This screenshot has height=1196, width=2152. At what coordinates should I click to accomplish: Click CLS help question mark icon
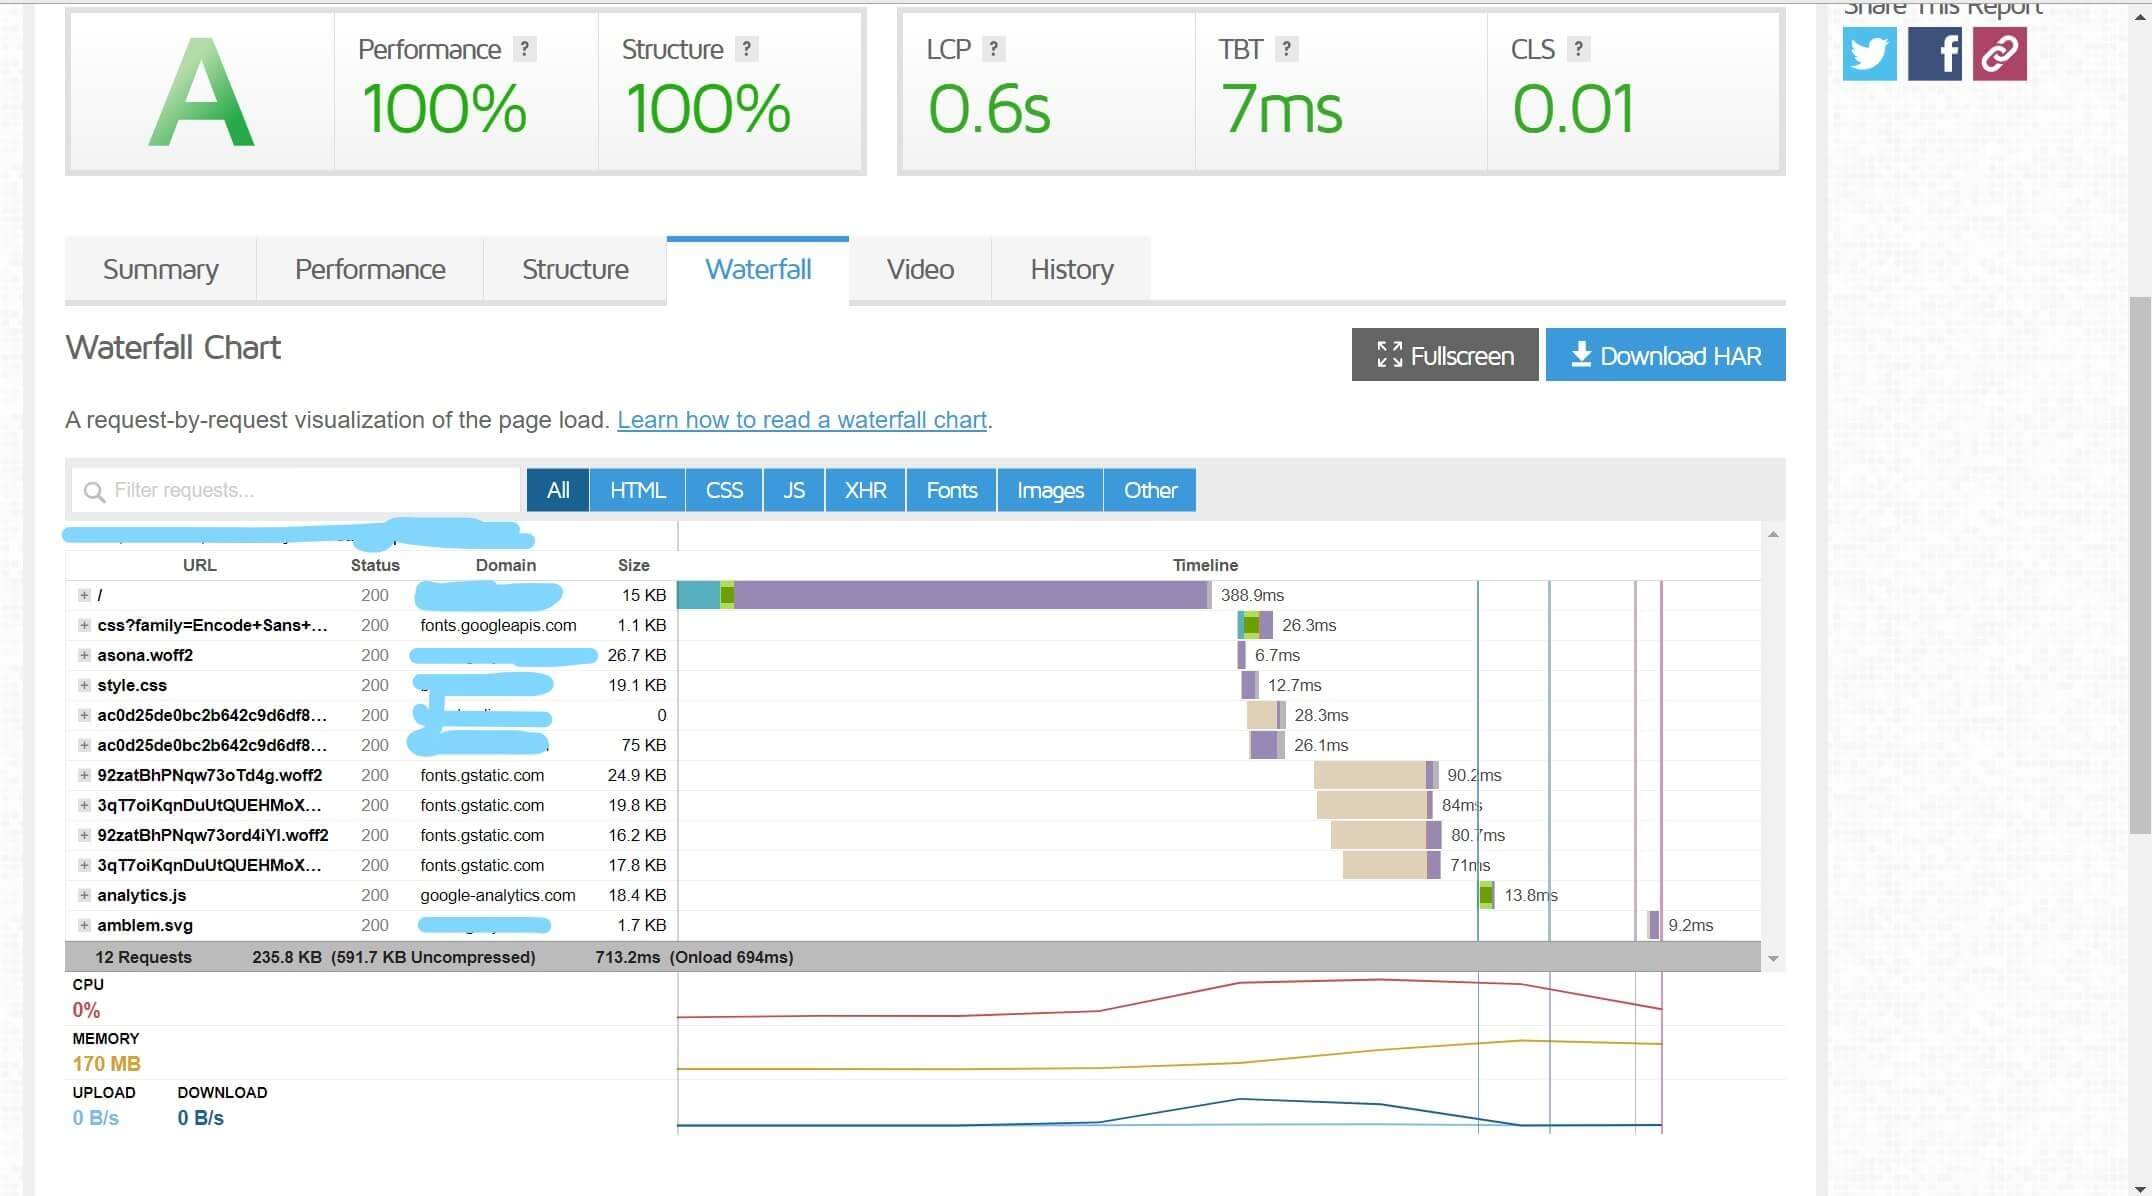1578,49
